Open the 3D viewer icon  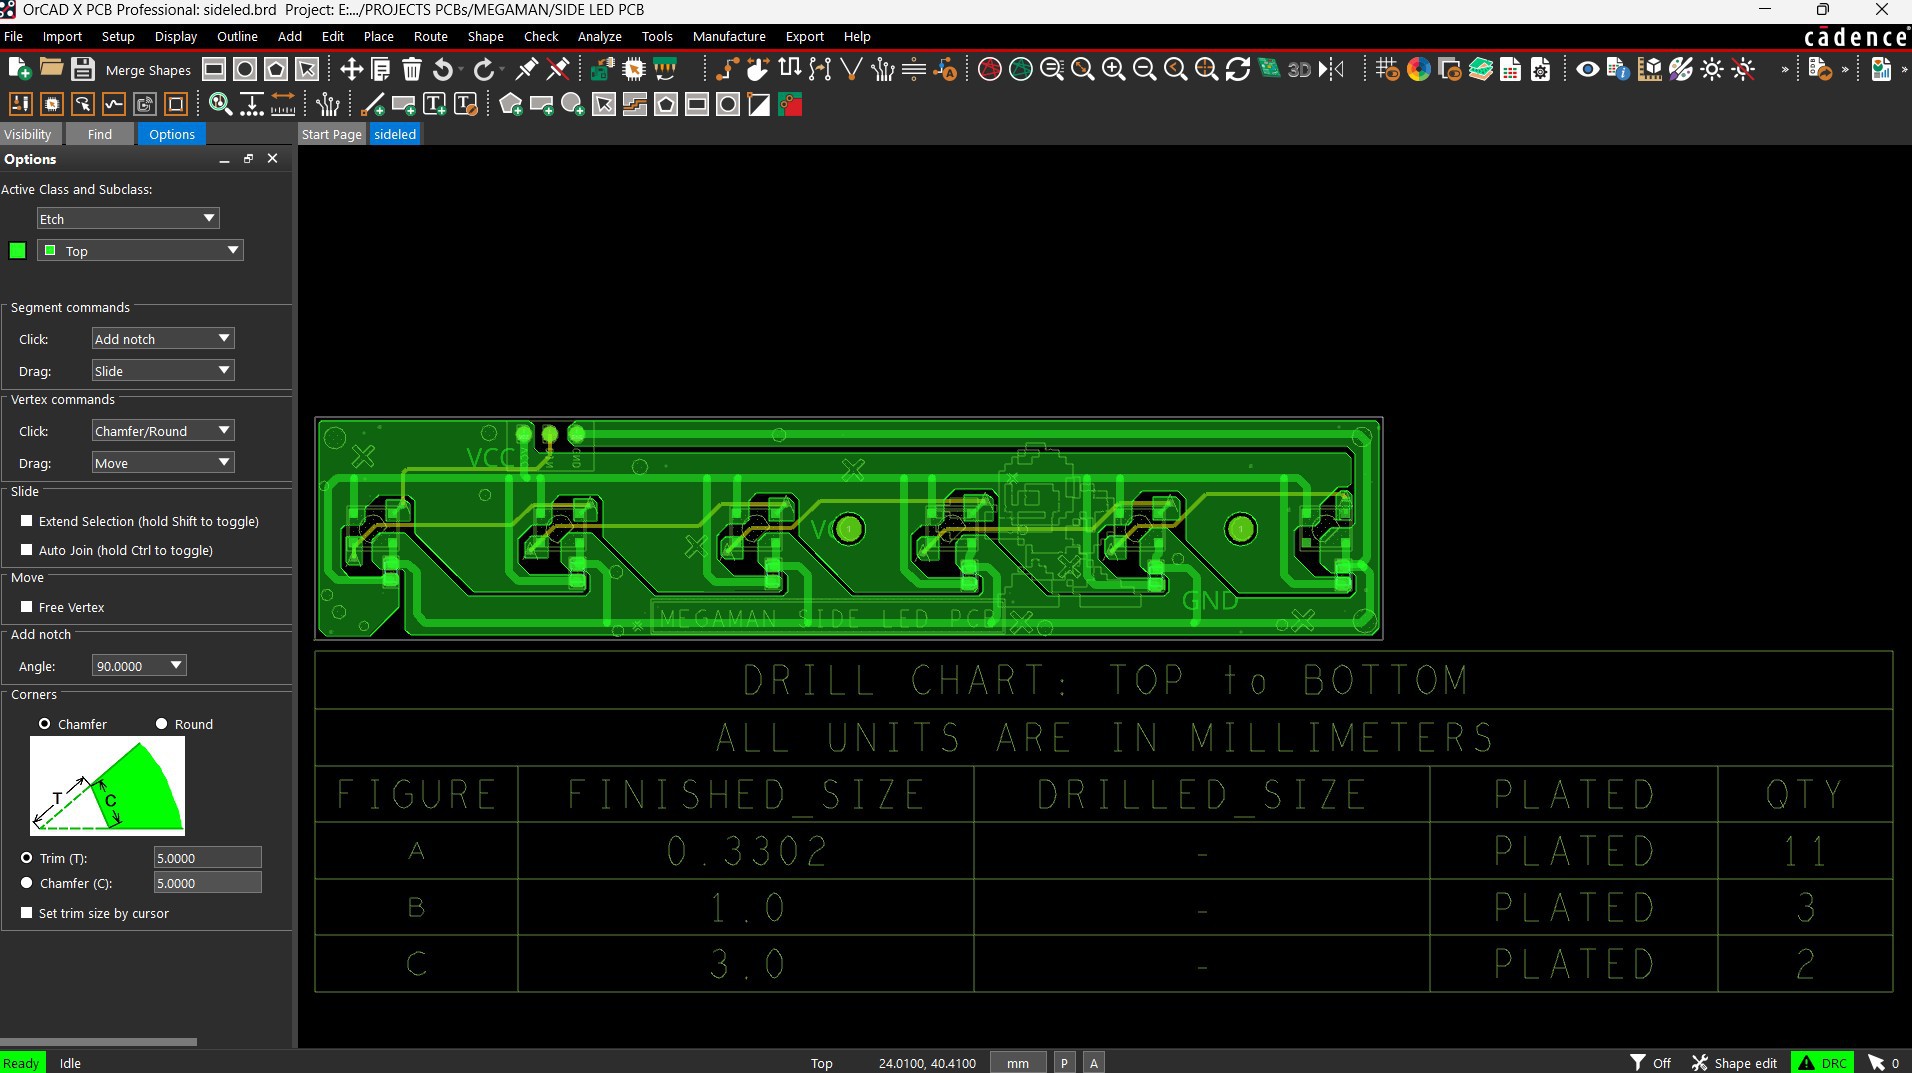click(1299, 69)
